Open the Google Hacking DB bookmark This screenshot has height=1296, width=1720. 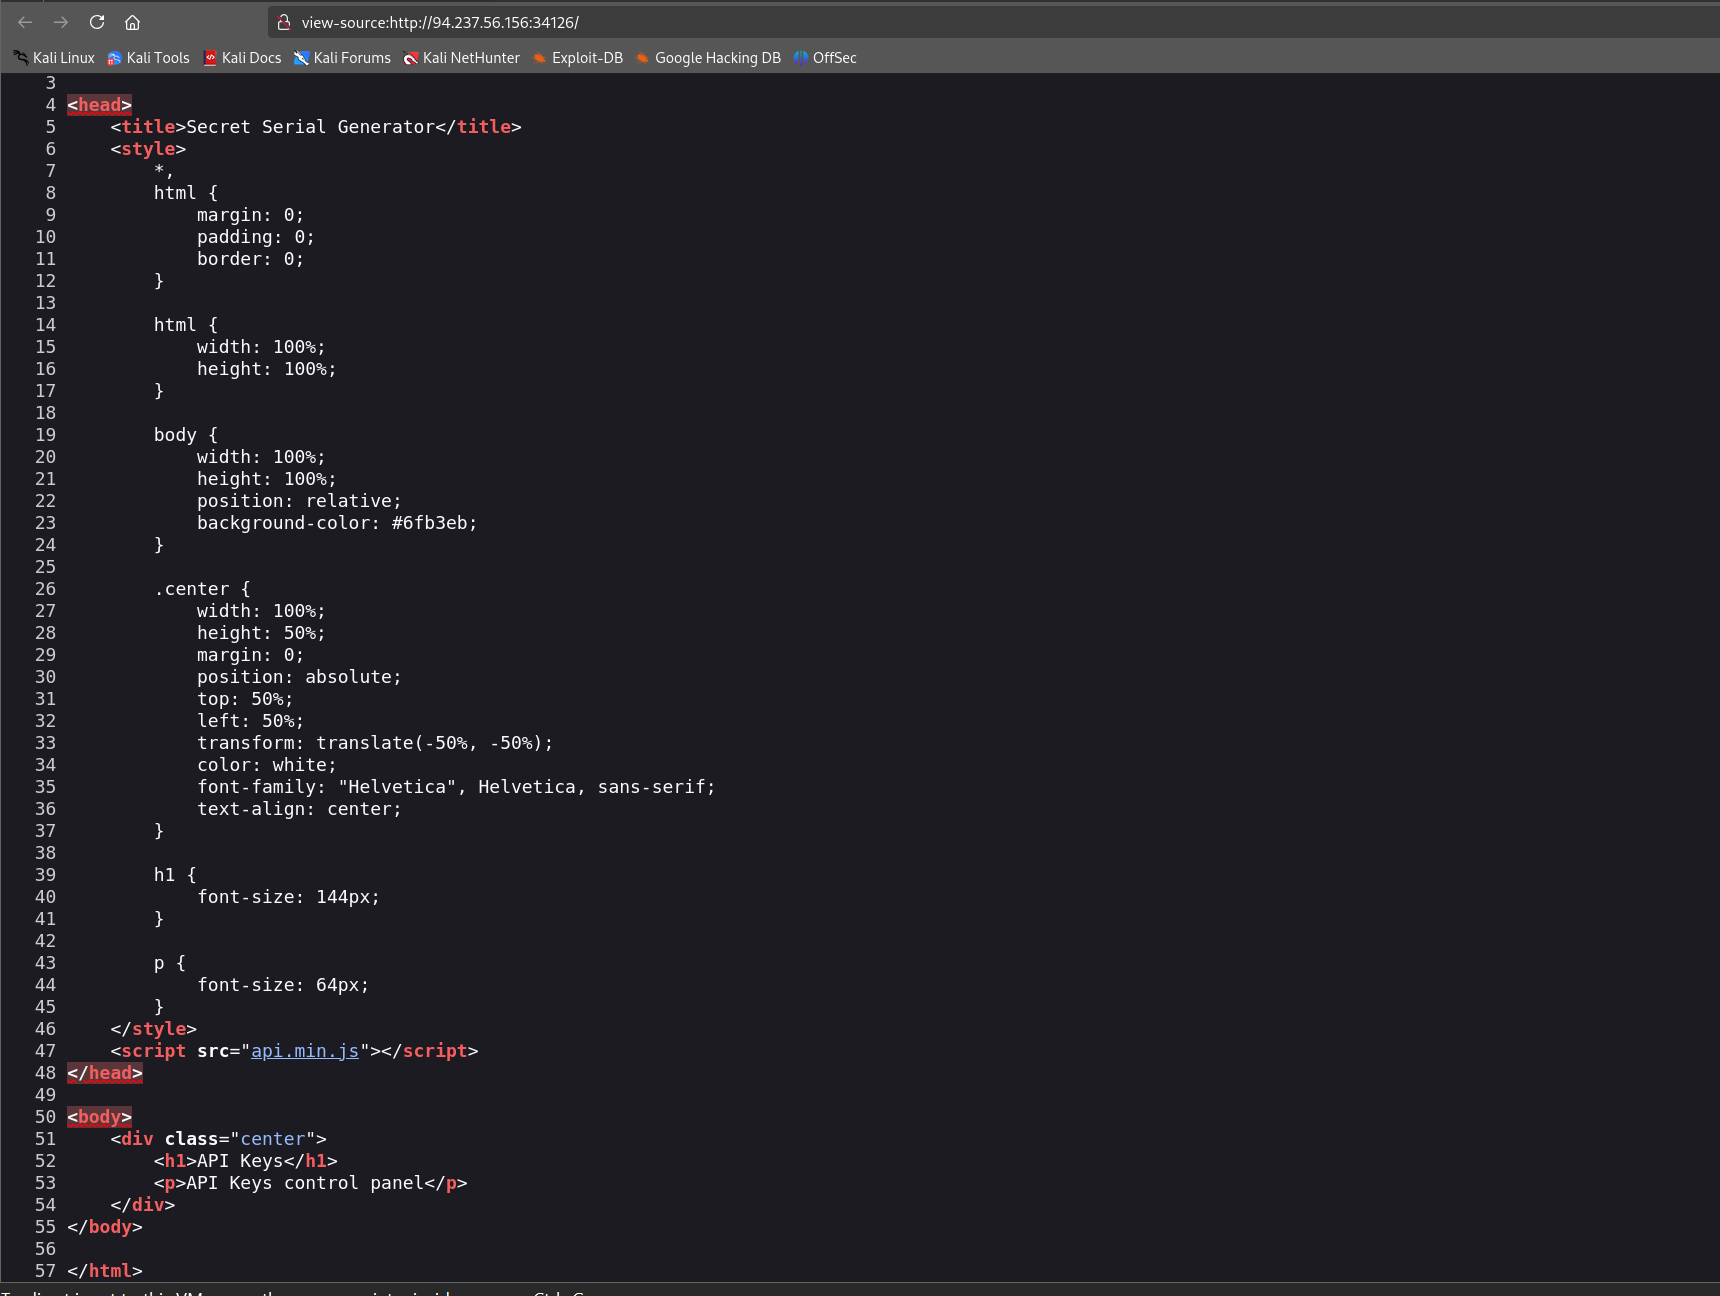(x=708, y=58)
